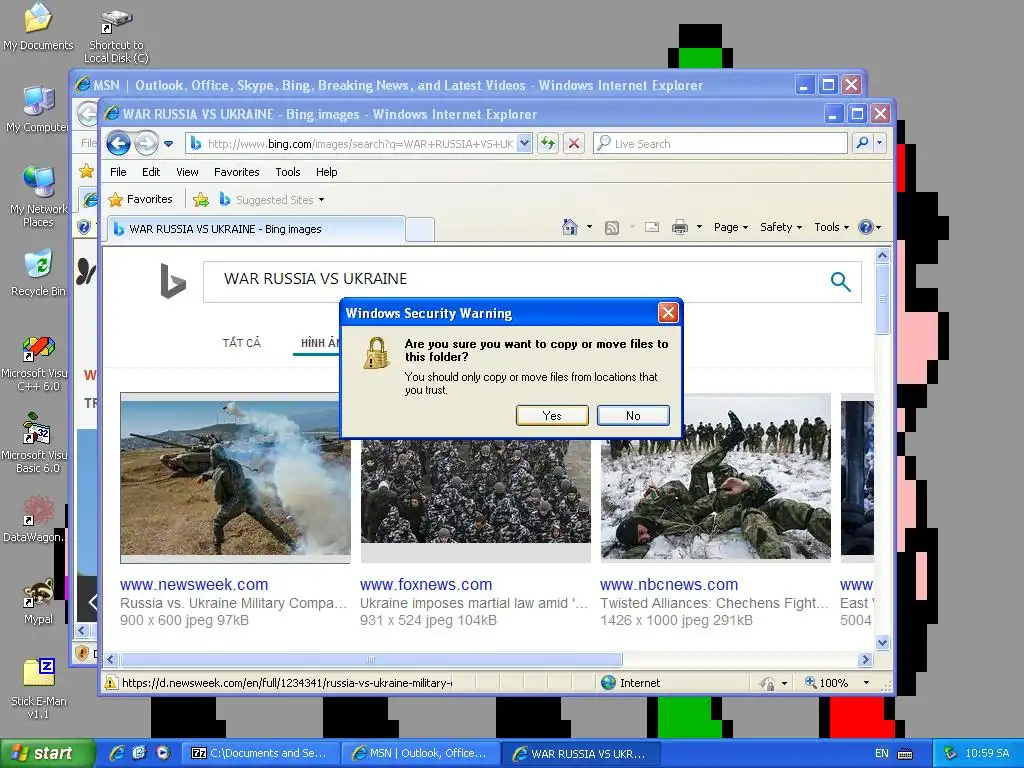Open the Microsoft Visual C++ 6.0 desktop shortcut
1024x768 pixels.
(x=35, y=364)
